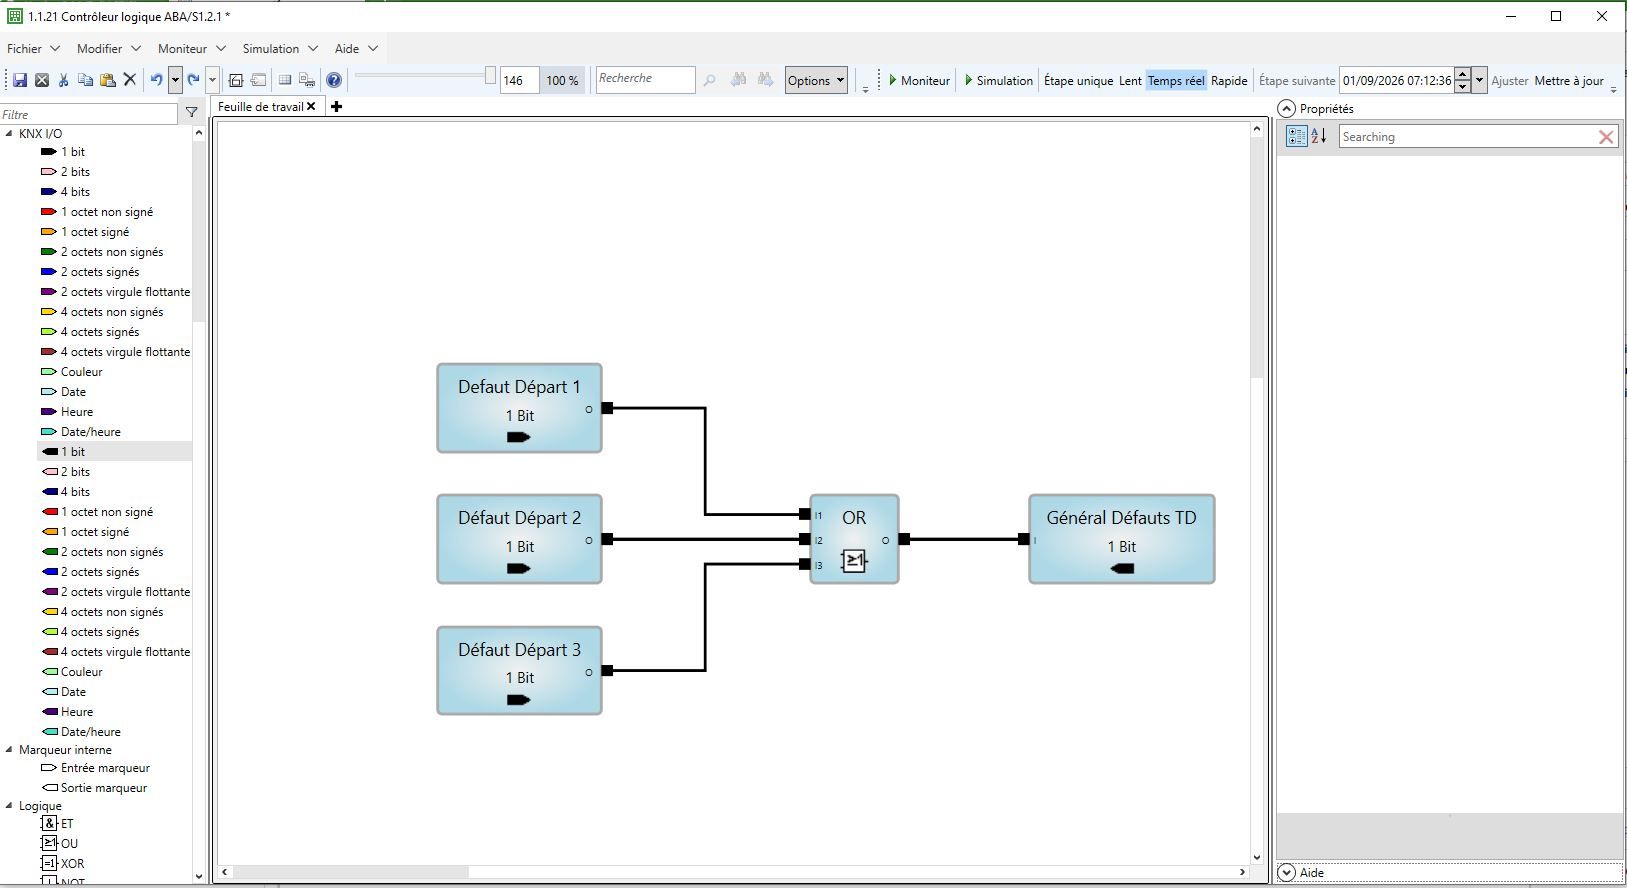Screen dimensions: 1627x888
Task: Collapse the KNX I/O tree group
Action: click(x=9, y=133)
